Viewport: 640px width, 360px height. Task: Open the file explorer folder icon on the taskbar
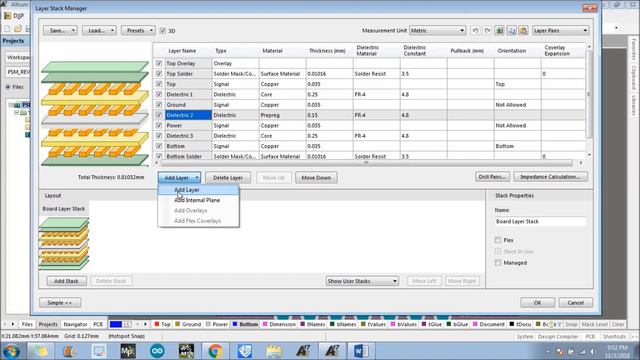(273, 351)
